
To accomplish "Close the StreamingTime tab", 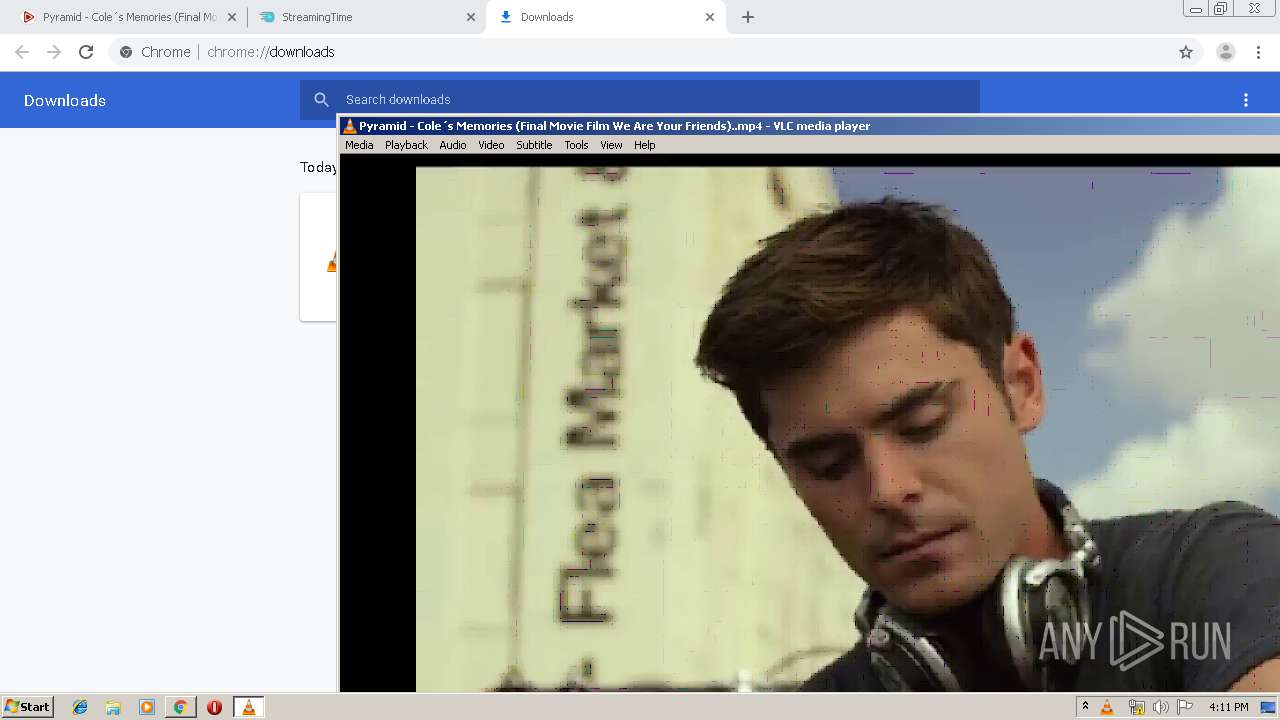I will coord(471,17).
